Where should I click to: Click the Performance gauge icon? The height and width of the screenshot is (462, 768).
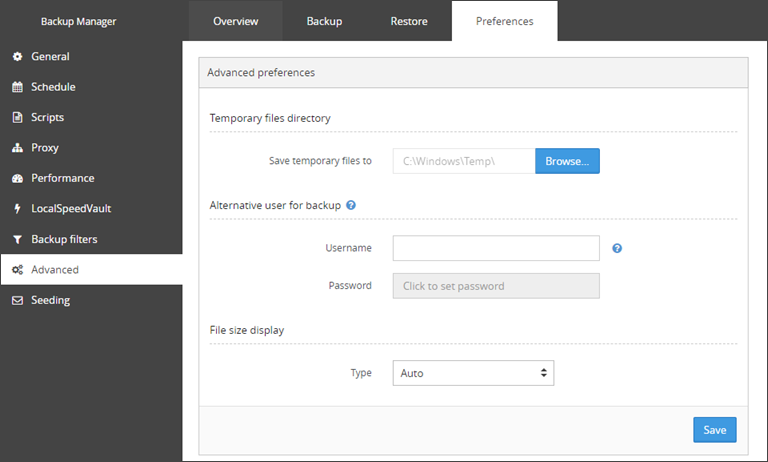click(17, 178)
